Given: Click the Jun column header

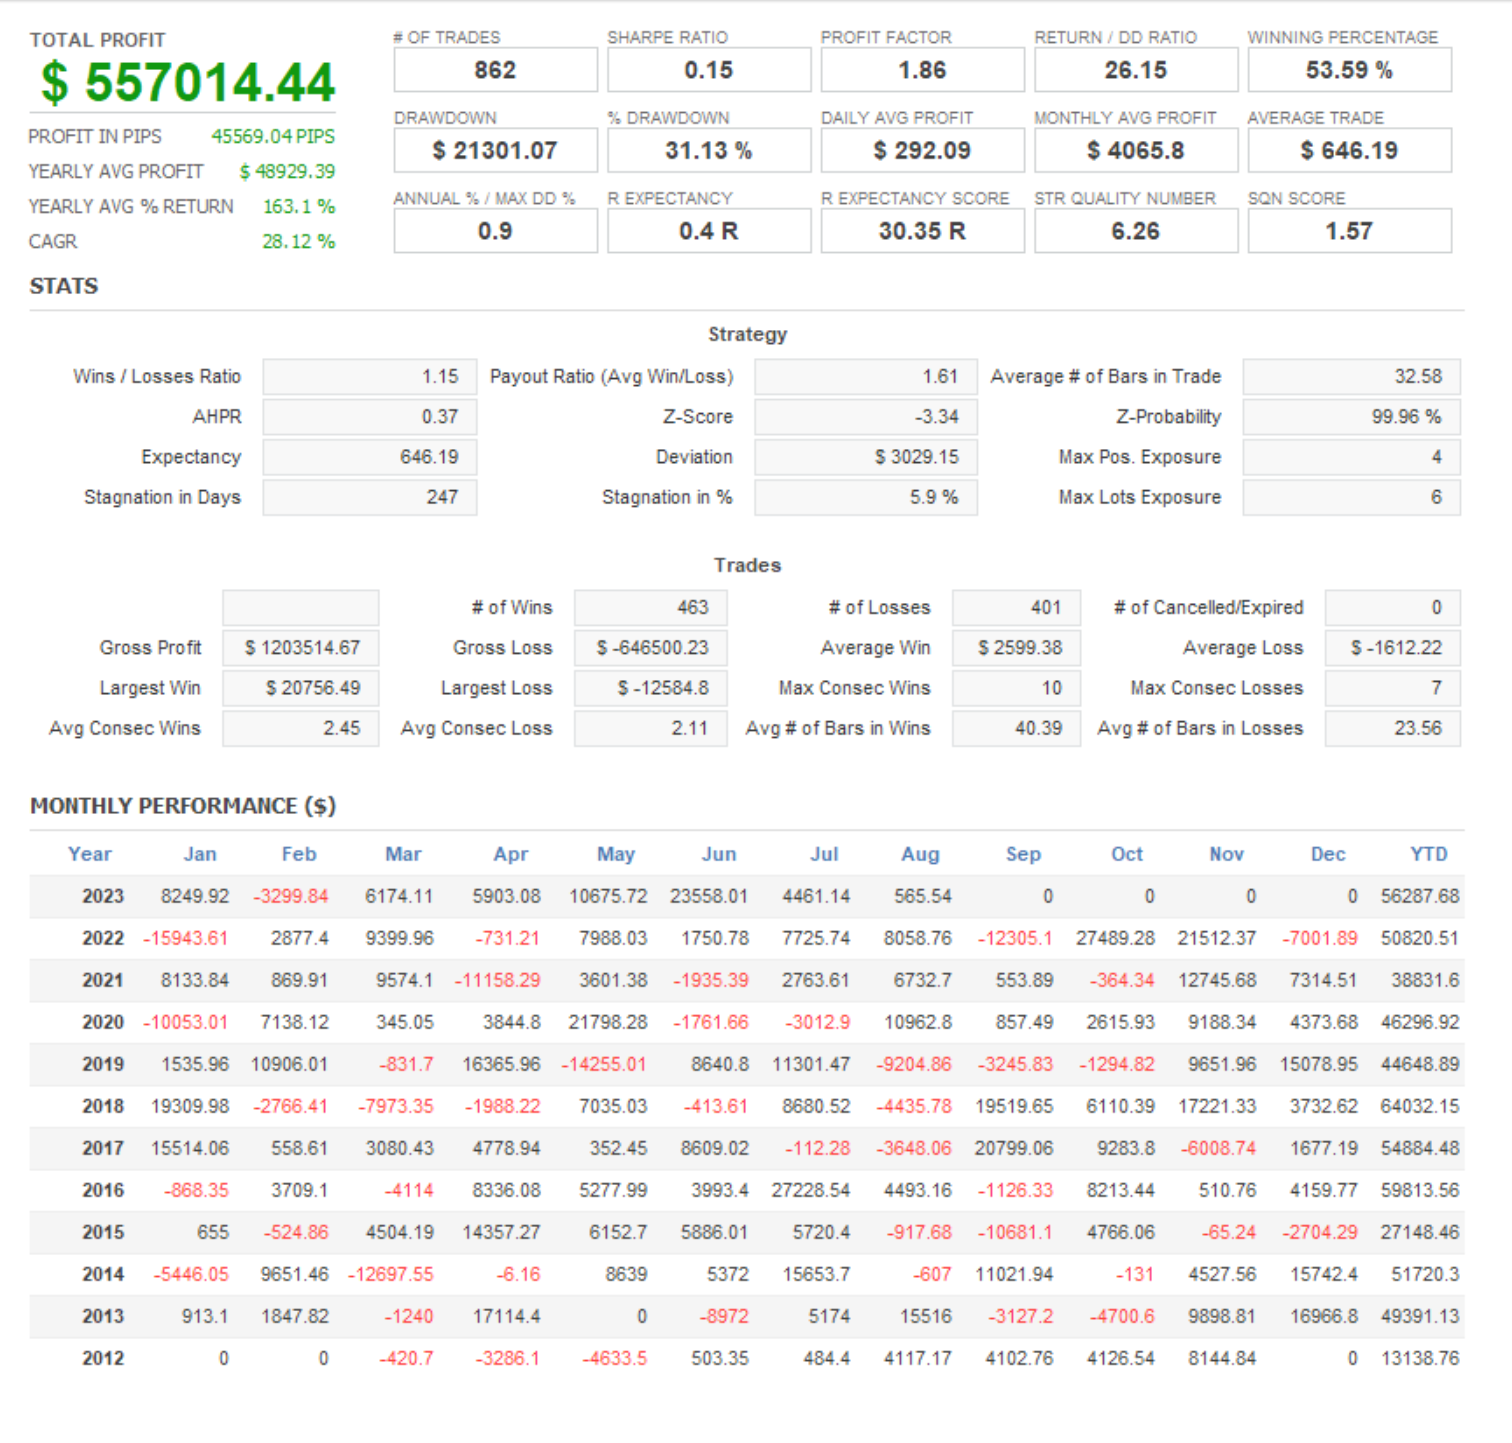Looking at the screenshot, I should coord(719,854).
